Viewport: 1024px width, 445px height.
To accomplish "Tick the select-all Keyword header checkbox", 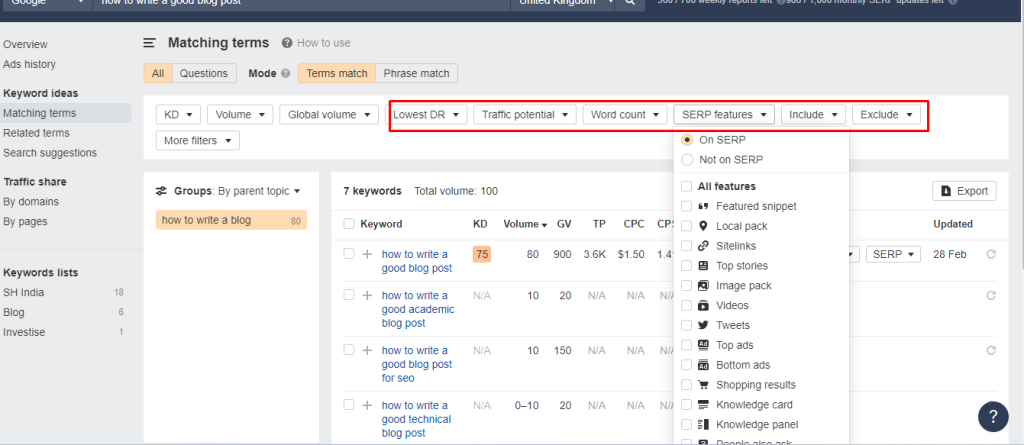I will point(349,223).
